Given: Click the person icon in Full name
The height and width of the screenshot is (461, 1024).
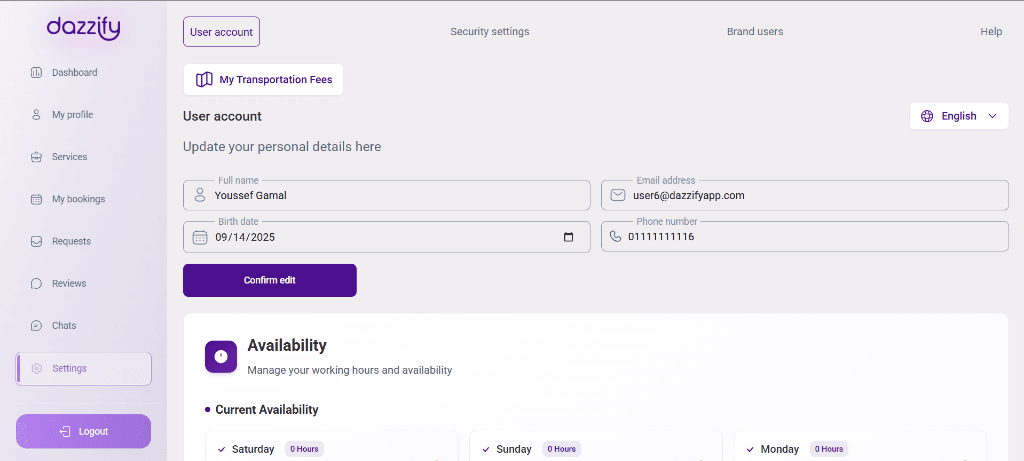Looking at the screenshot, I should coord(200,195).
